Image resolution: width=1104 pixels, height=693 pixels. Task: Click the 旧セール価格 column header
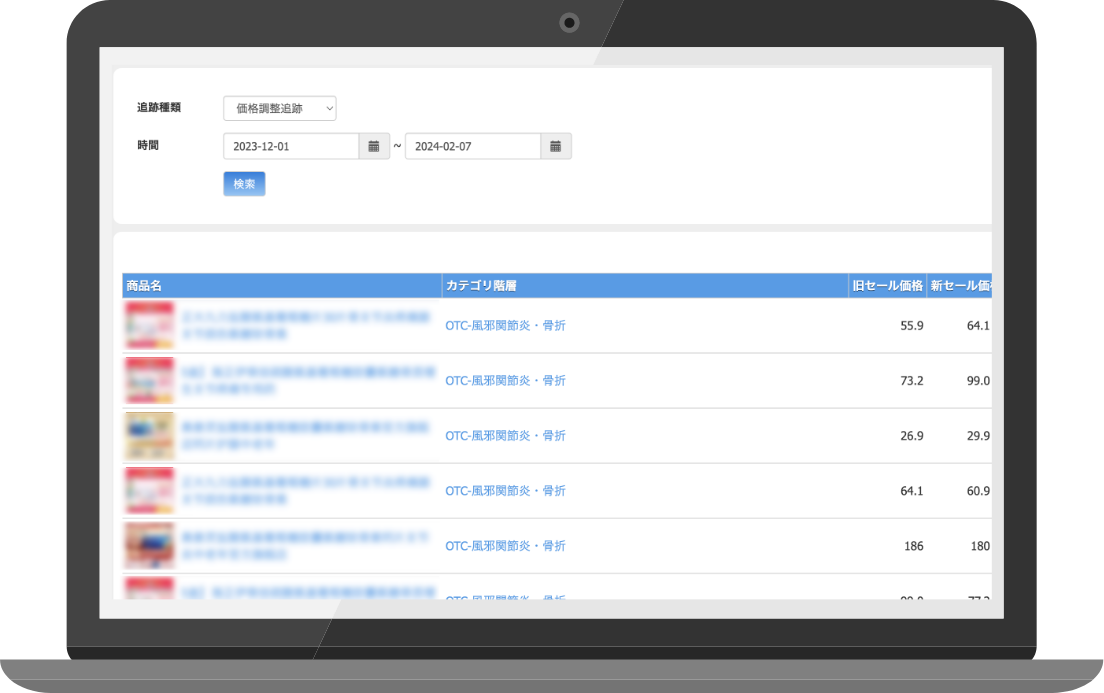[886, 286]
